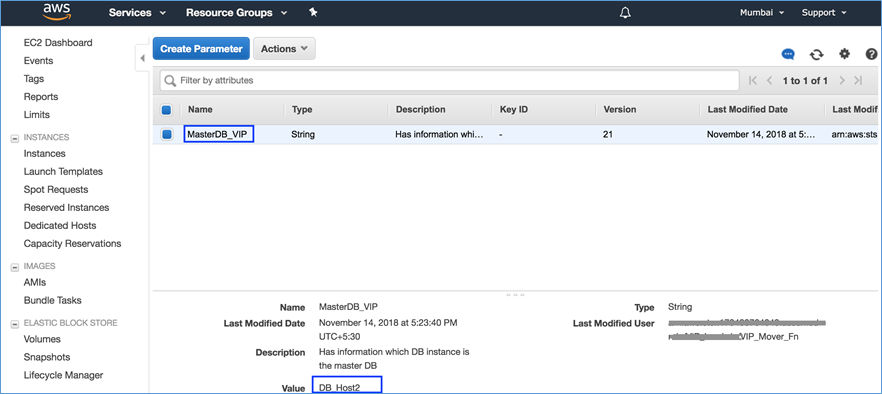Open the feedback chat bubble icon
Image resolution: width=882 pixels, height=394 pixels.
(x=788, y=54)
